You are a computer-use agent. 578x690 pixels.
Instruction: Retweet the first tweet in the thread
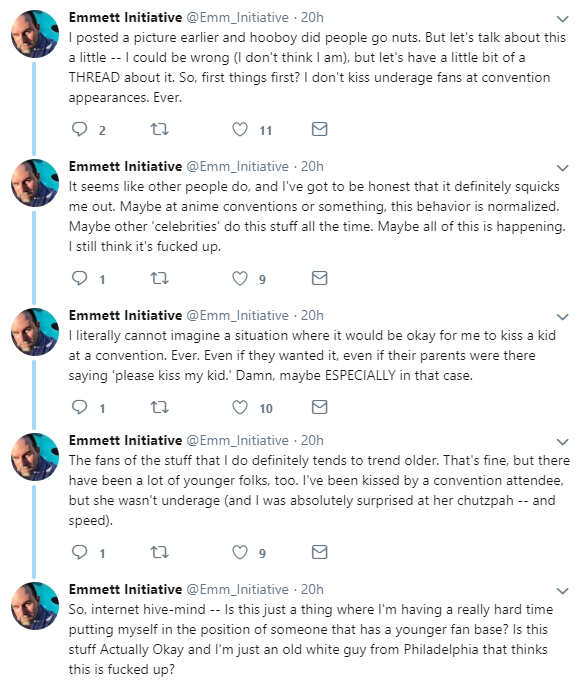(x=159, y=129)
